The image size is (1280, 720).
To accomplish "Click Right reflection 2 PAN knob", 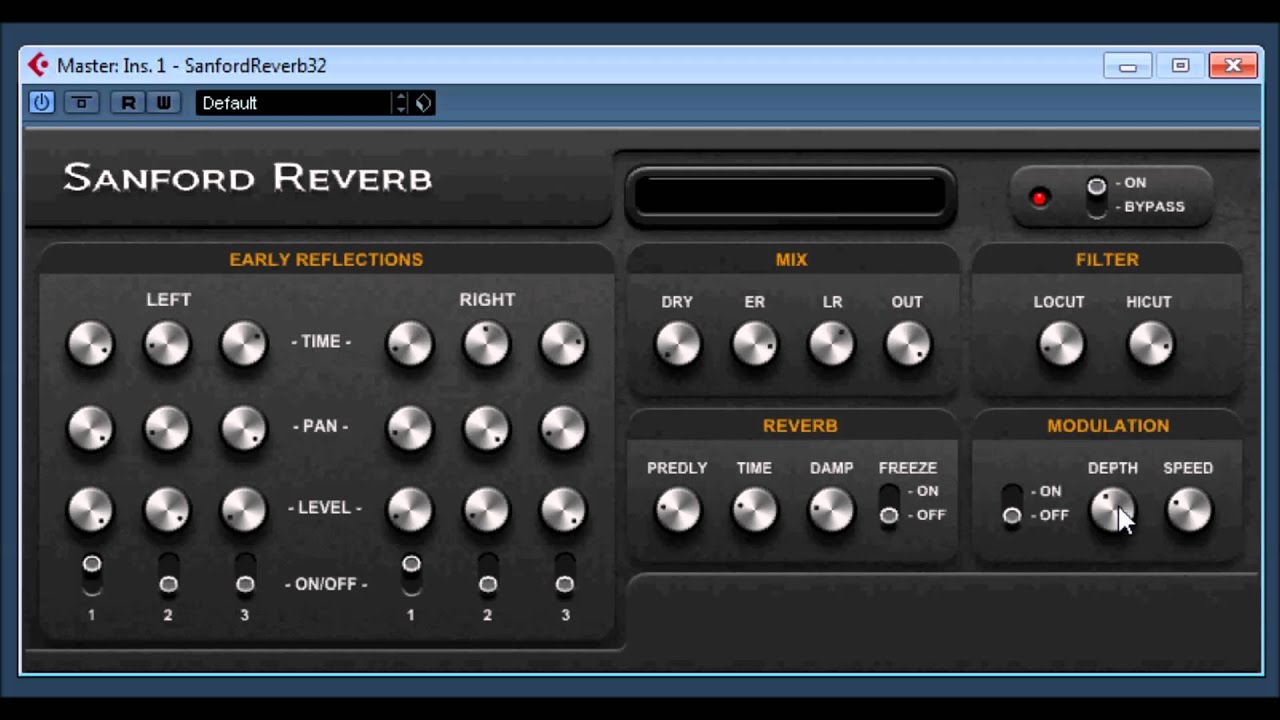I will (x=487, y=428).
